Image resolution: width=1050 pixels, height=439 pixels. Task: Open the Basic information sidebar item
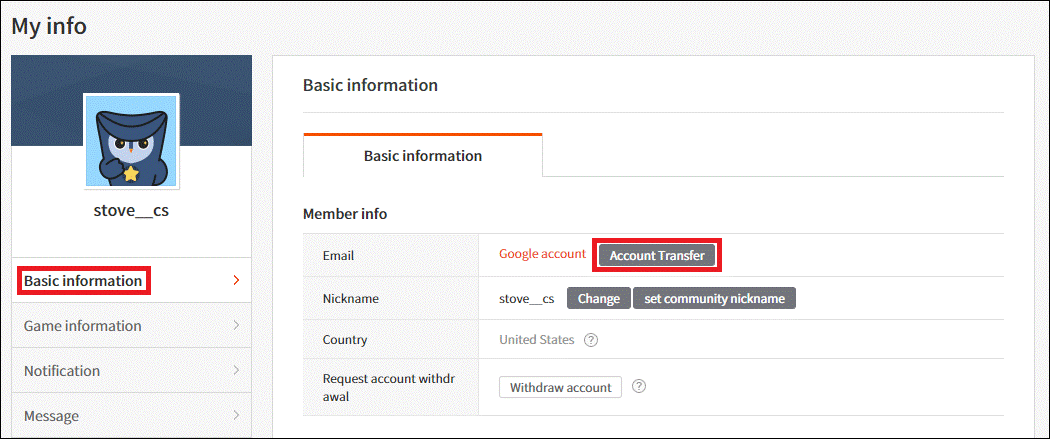(x=131, y=280)
